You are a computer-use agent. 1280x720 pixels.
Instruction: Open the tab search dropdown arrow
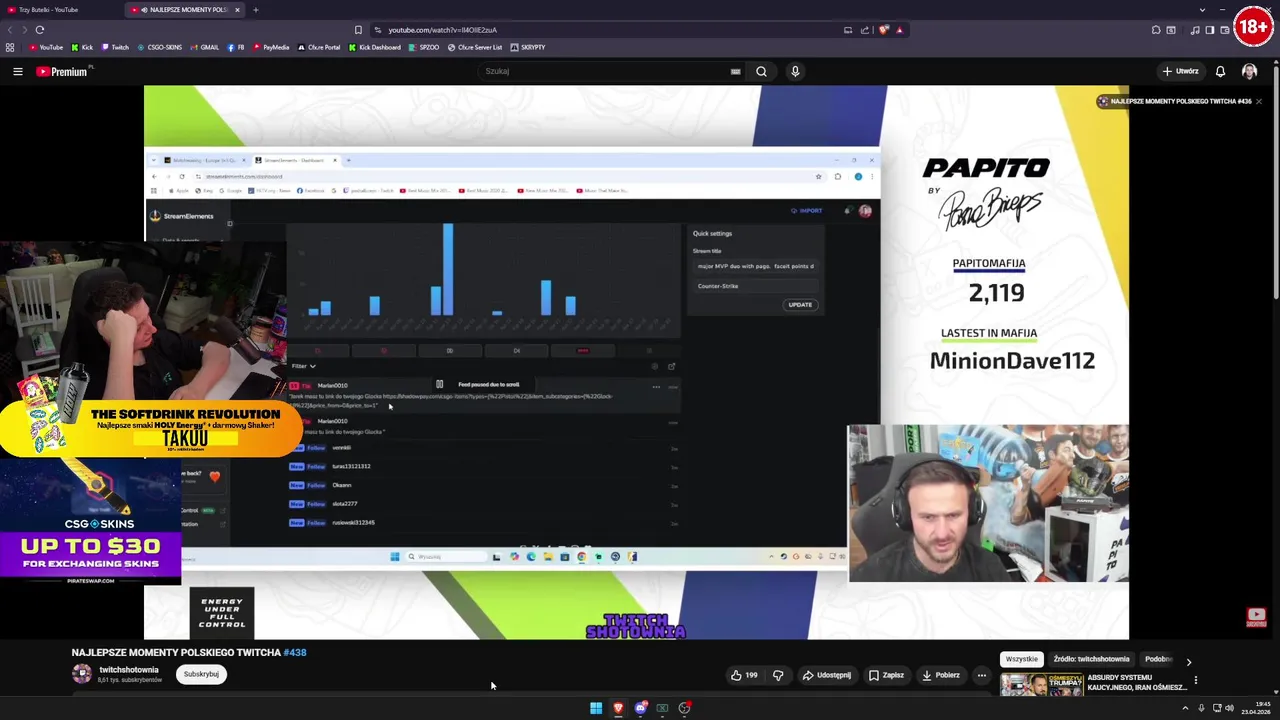pos(1202,10)
